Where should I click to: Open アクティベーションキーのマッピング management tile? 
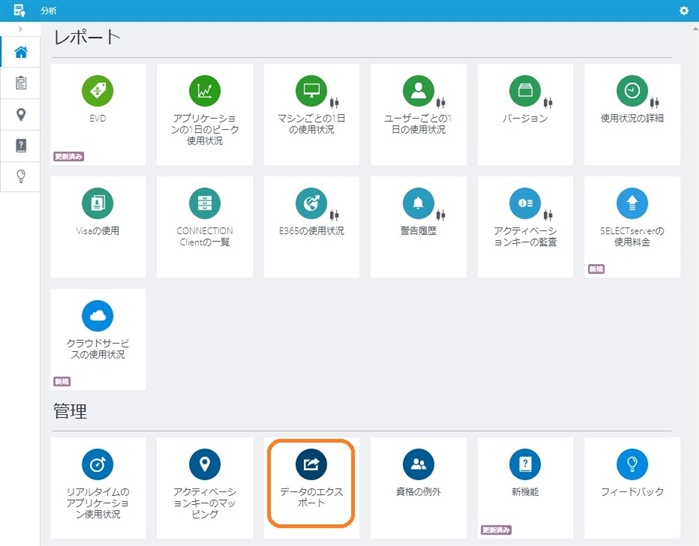(205, 488)
